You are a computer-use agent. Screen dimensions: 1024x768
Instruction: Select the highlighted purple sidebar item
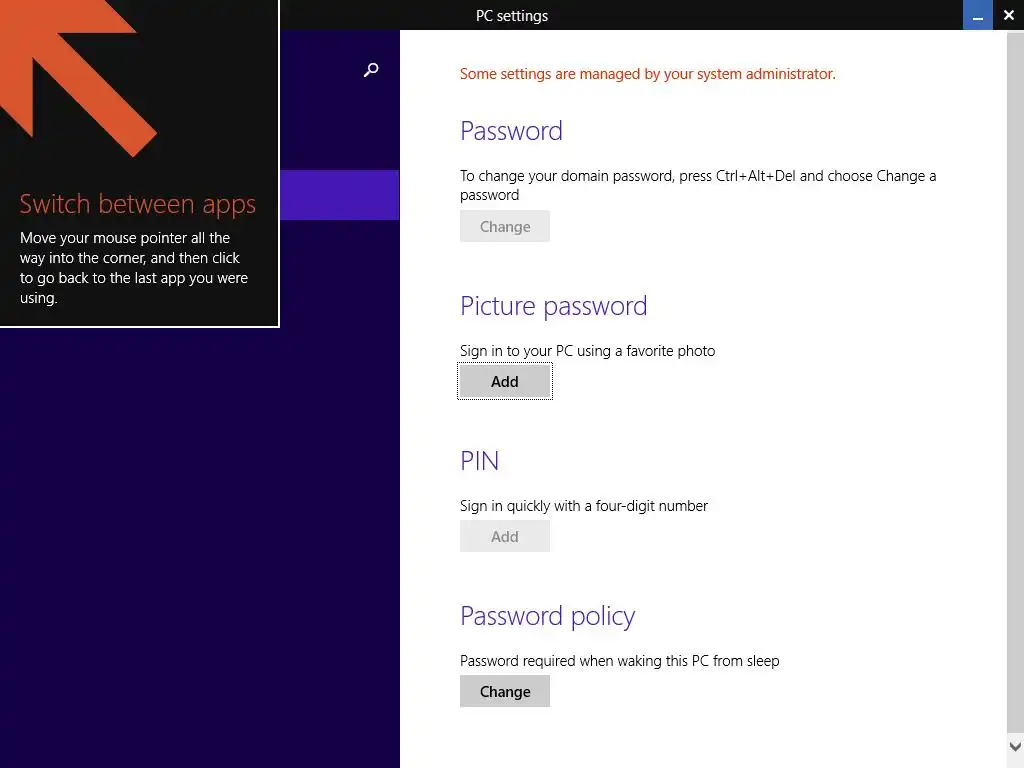tap(340, 195)
